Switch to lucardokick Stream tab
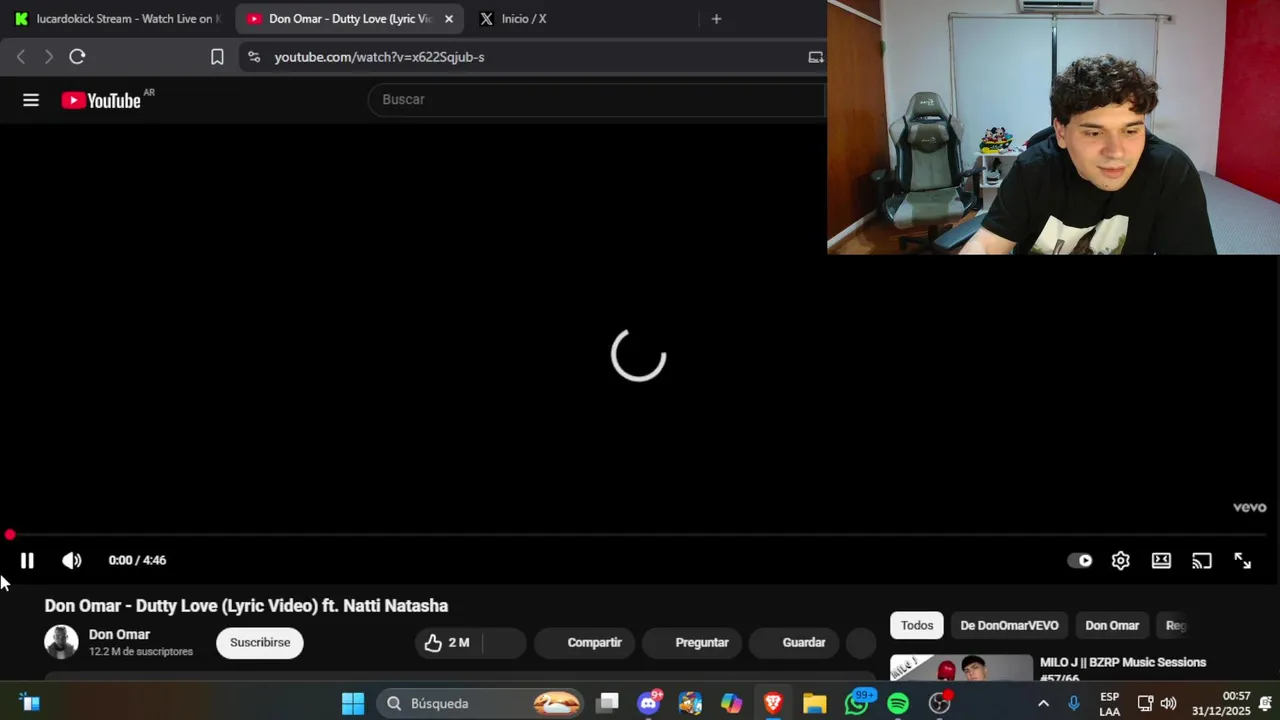The image size is (1280, 720). tap(118, 19)
